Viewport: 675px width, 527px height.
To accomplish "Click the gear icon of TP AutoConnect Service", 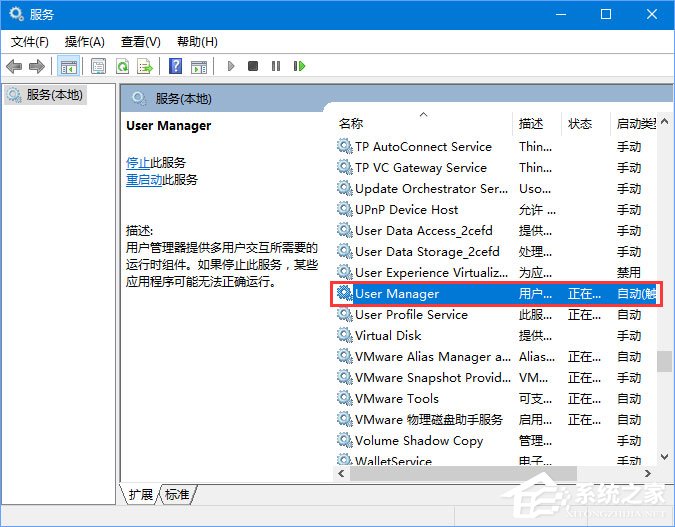I will [x=344, y=146].
